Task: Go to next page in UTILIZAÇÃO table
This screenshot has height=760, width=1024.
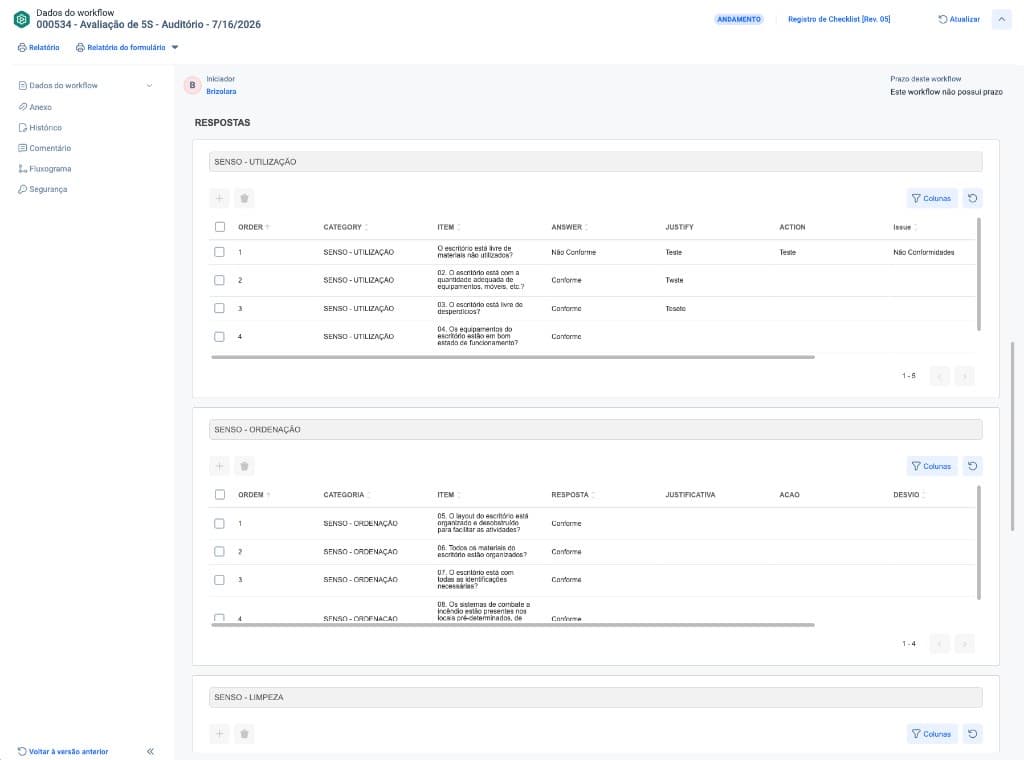Action: tap(965, 376)
